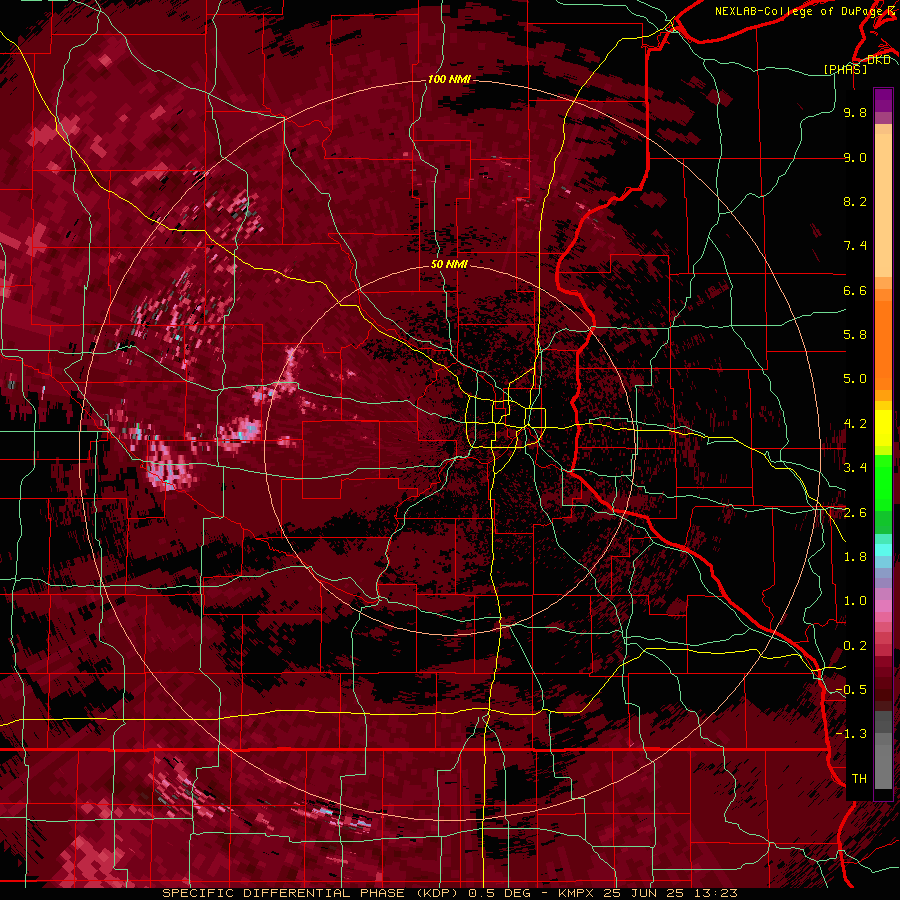The height and width of the screenshot is (900, 900).
Task: Pick the cyan band of the color bar
Action: [883, 550]
